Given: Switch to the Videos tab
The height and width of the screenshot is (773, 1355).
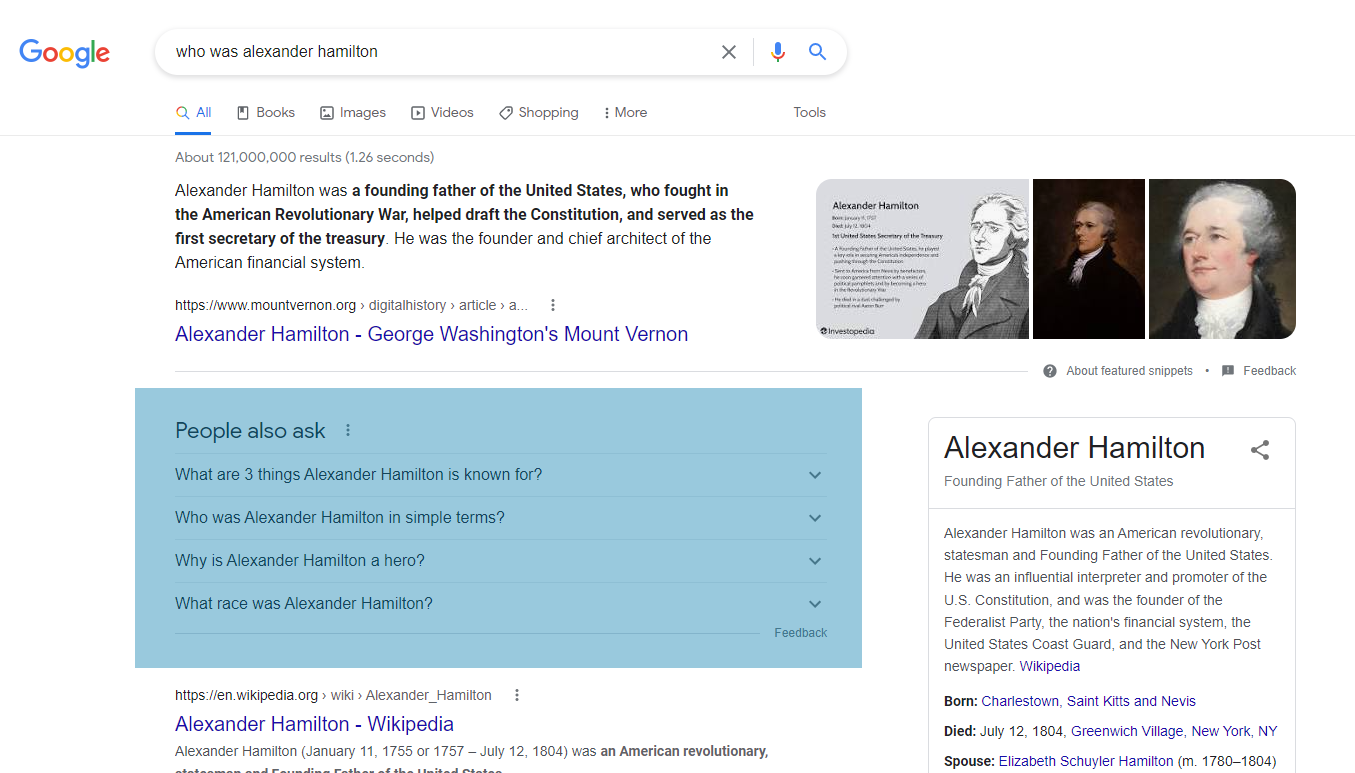Looking at the screenshot, I should pos(442,113).
